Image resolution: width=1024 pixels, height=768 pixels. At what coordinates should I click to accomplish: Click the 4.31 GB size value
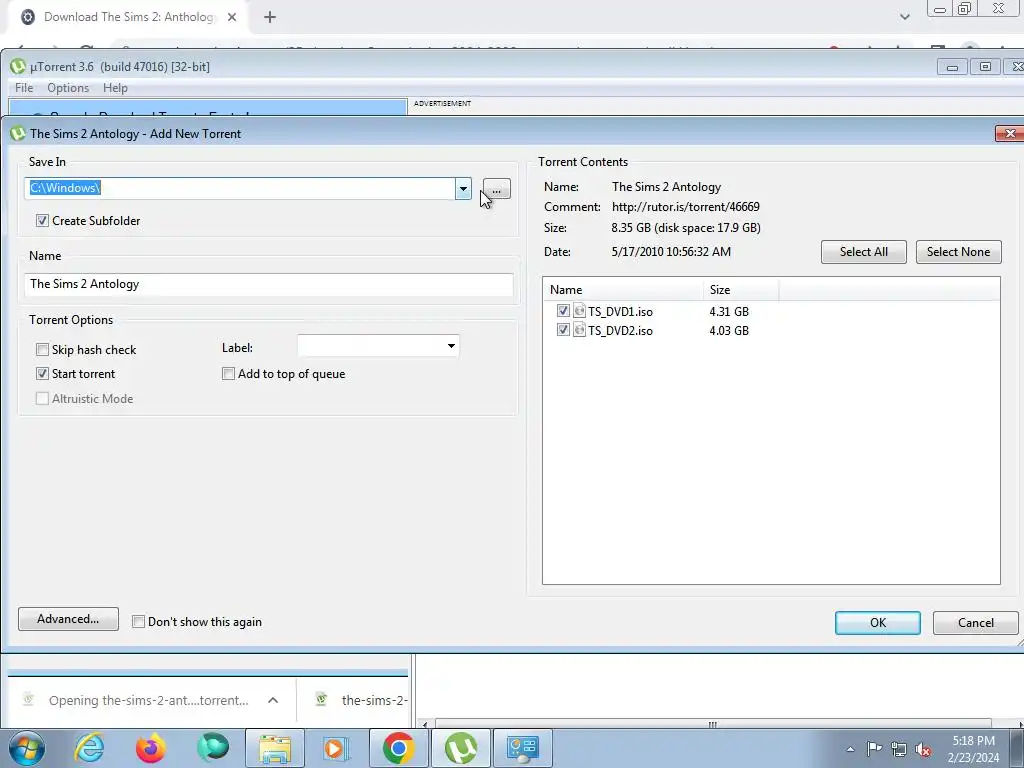point(729,312)
